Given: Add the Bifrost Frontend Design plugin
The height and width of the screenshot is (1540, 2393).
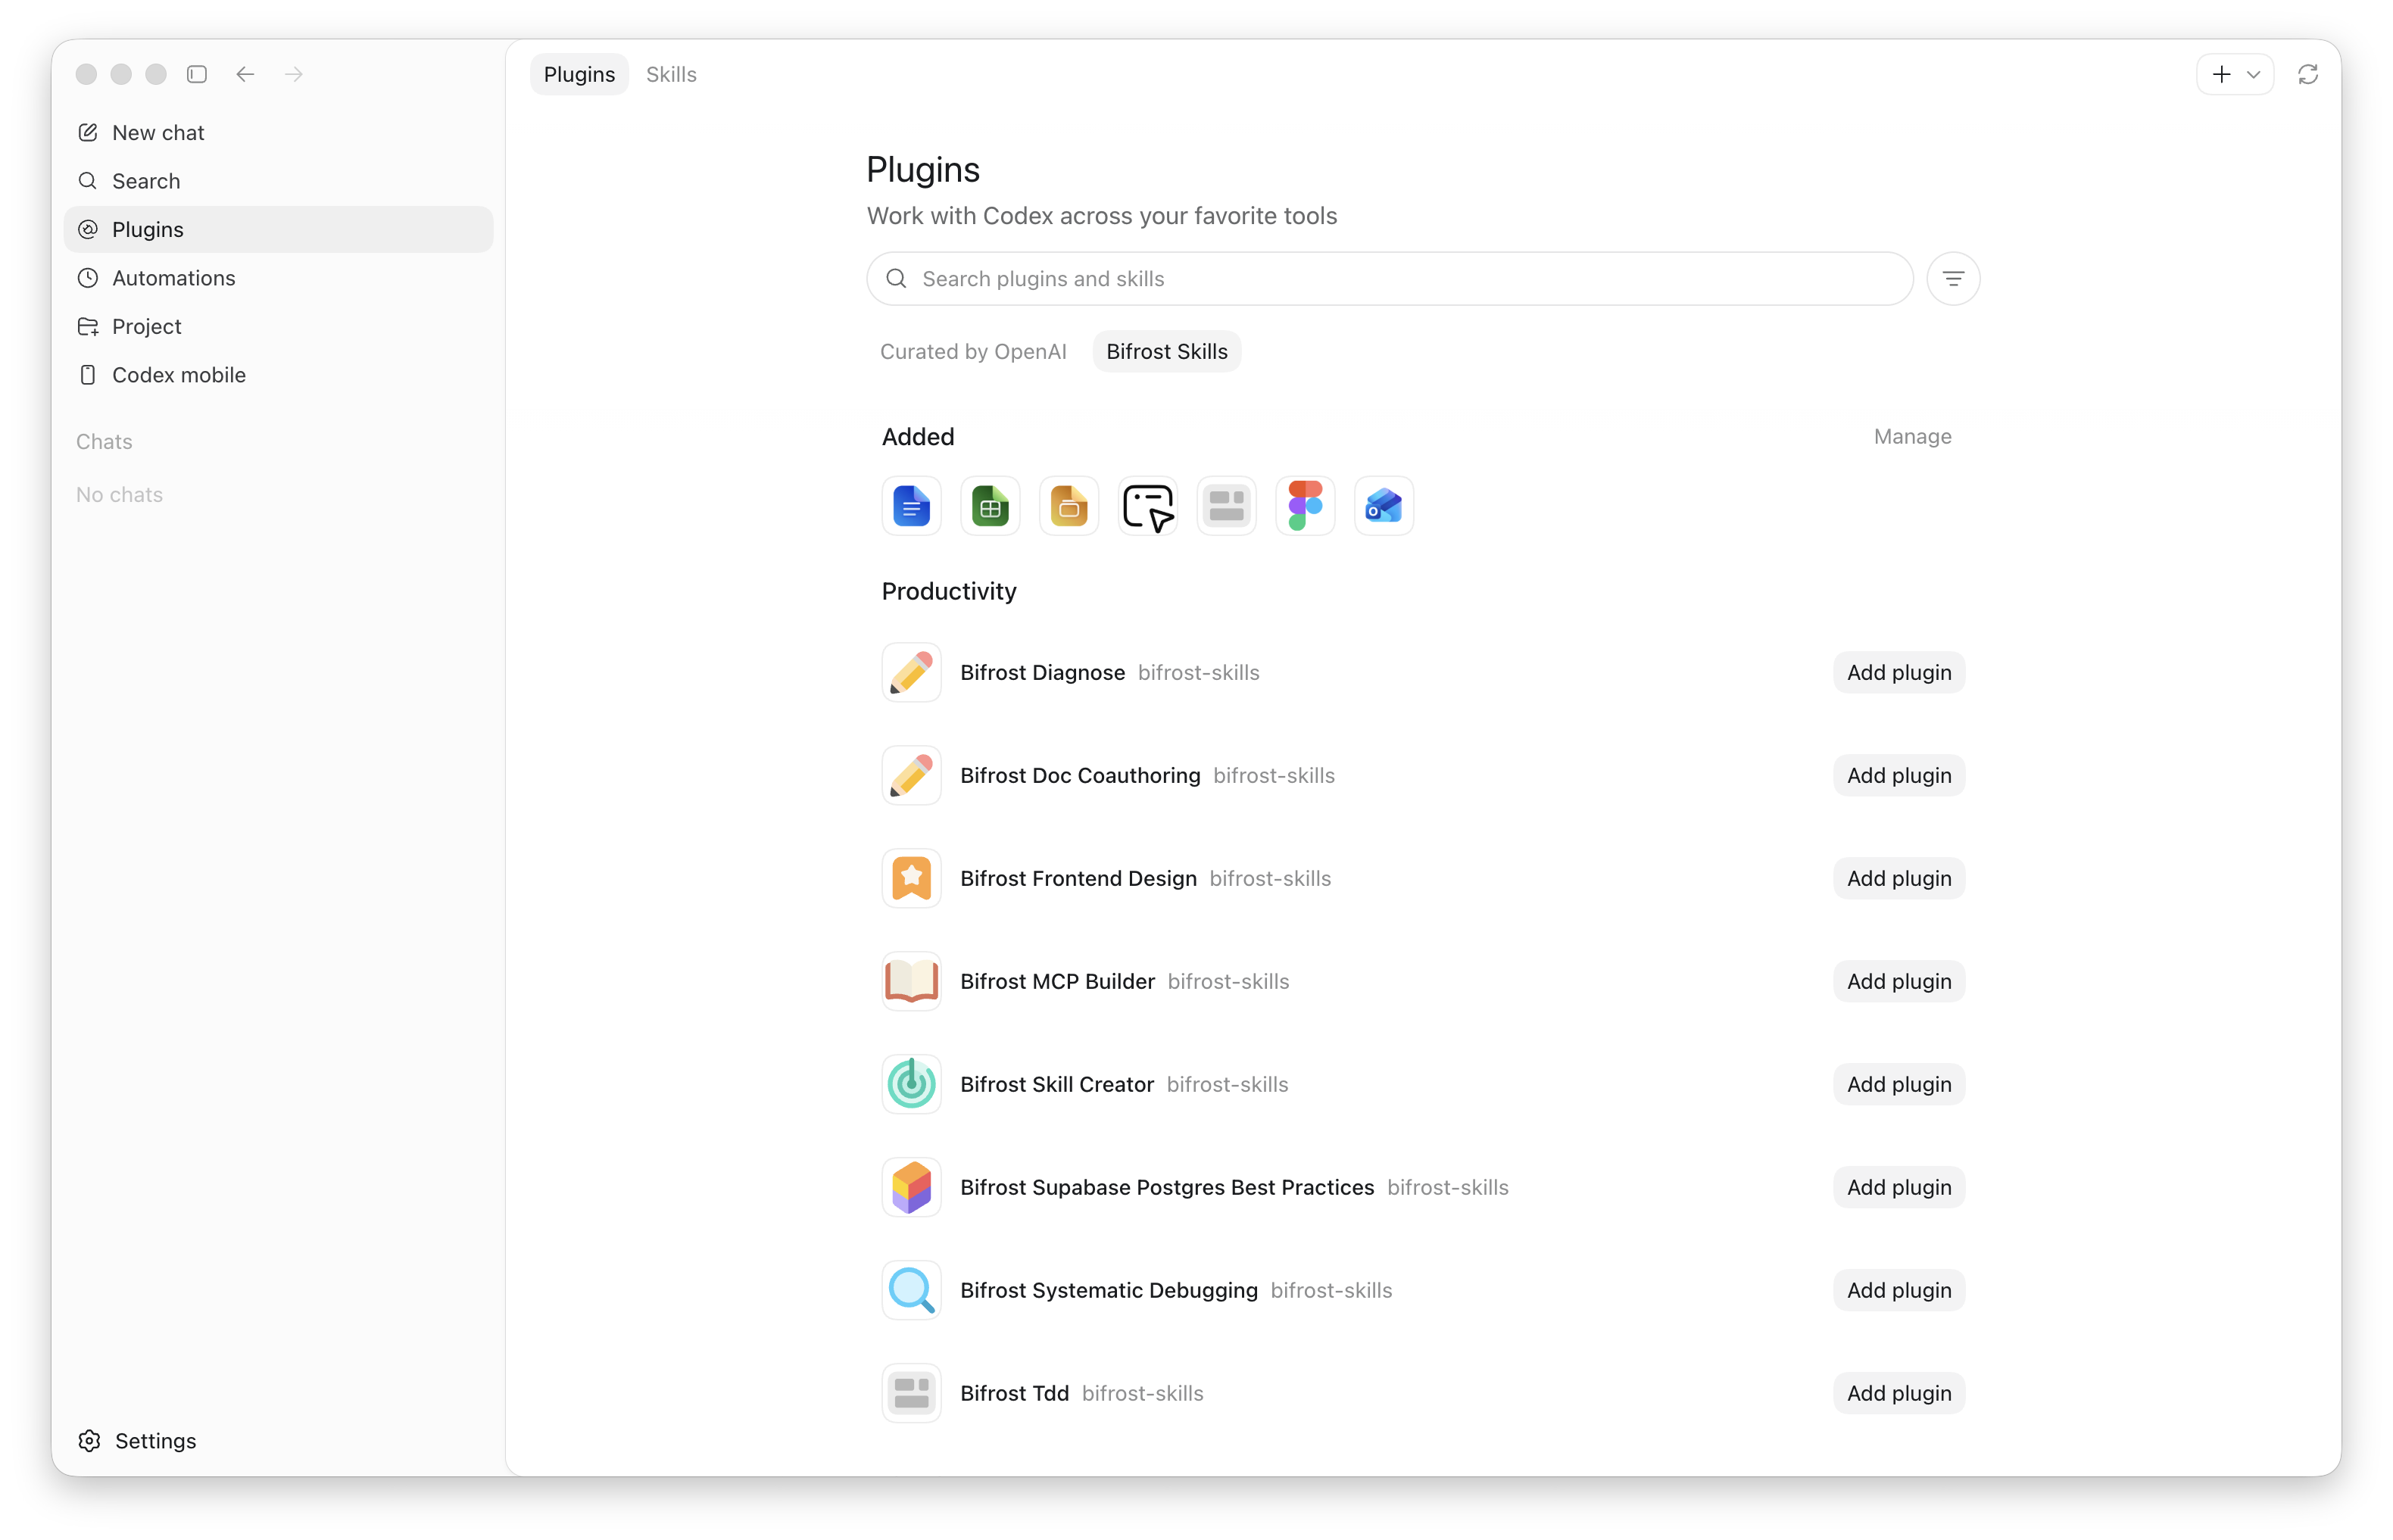Looking at the screenshot, I should (x=1898, y=878).
